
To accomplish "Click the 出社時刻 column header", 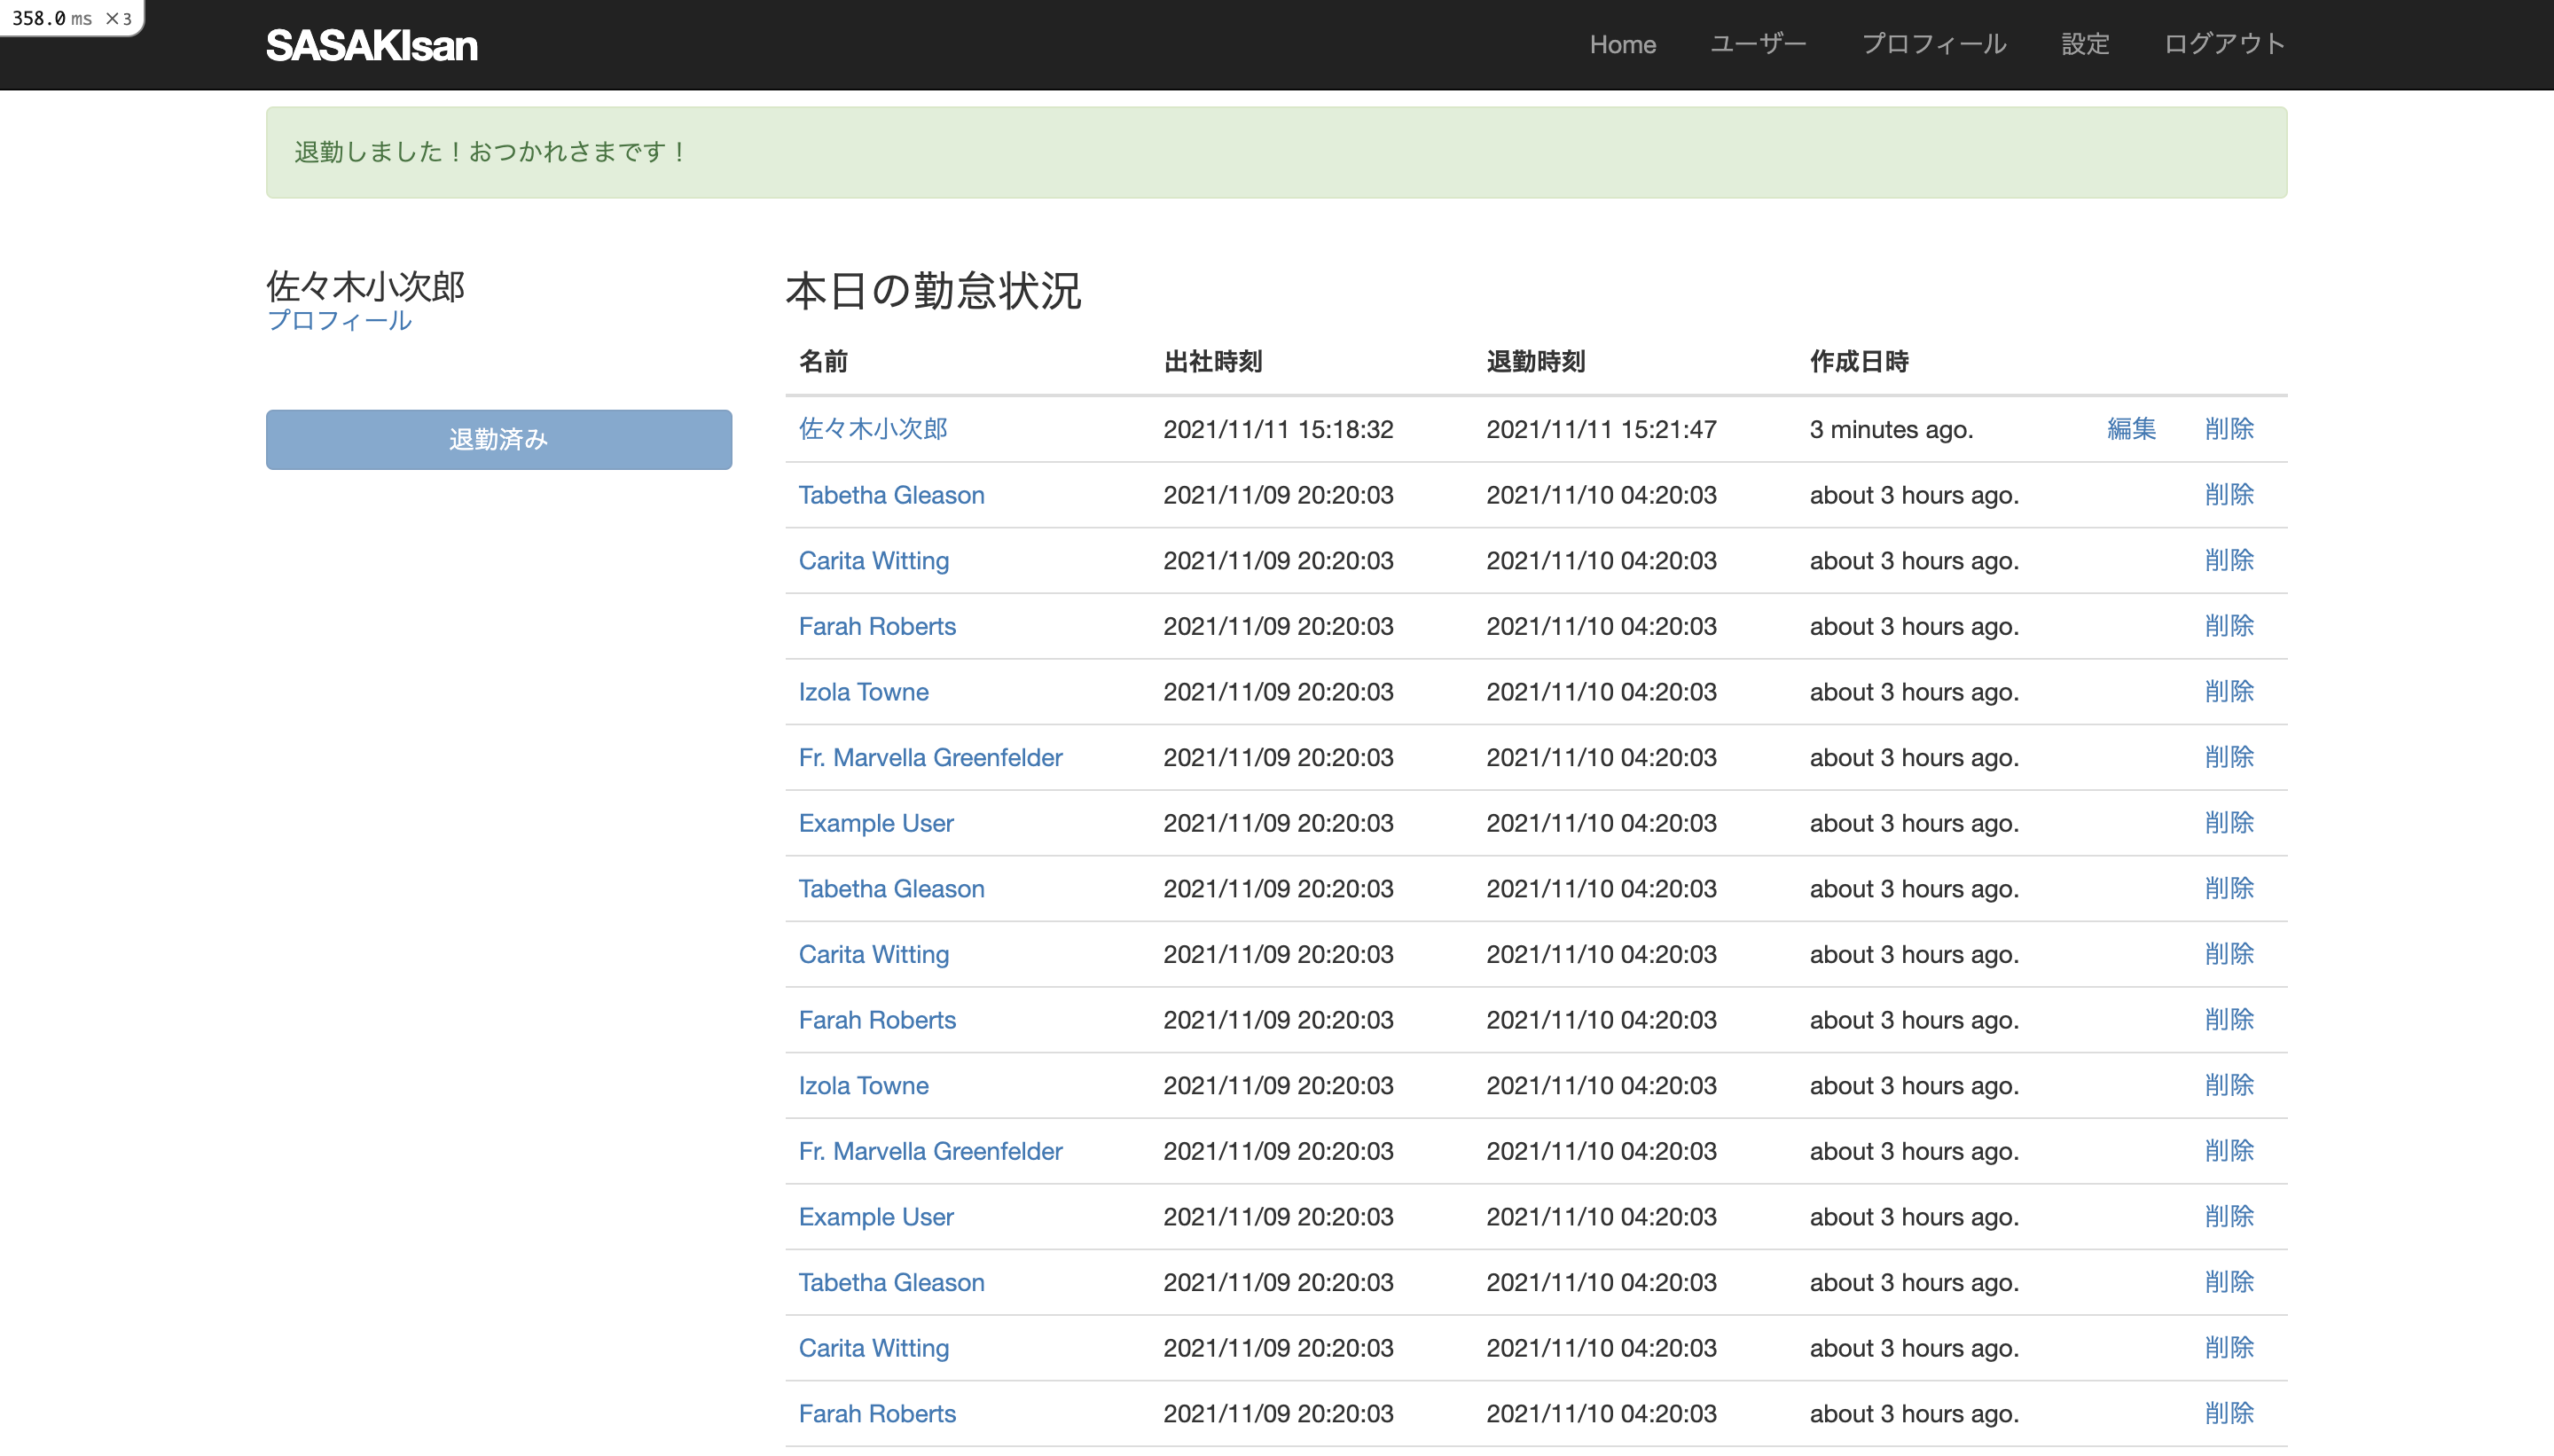I will tap(1212, 361).
